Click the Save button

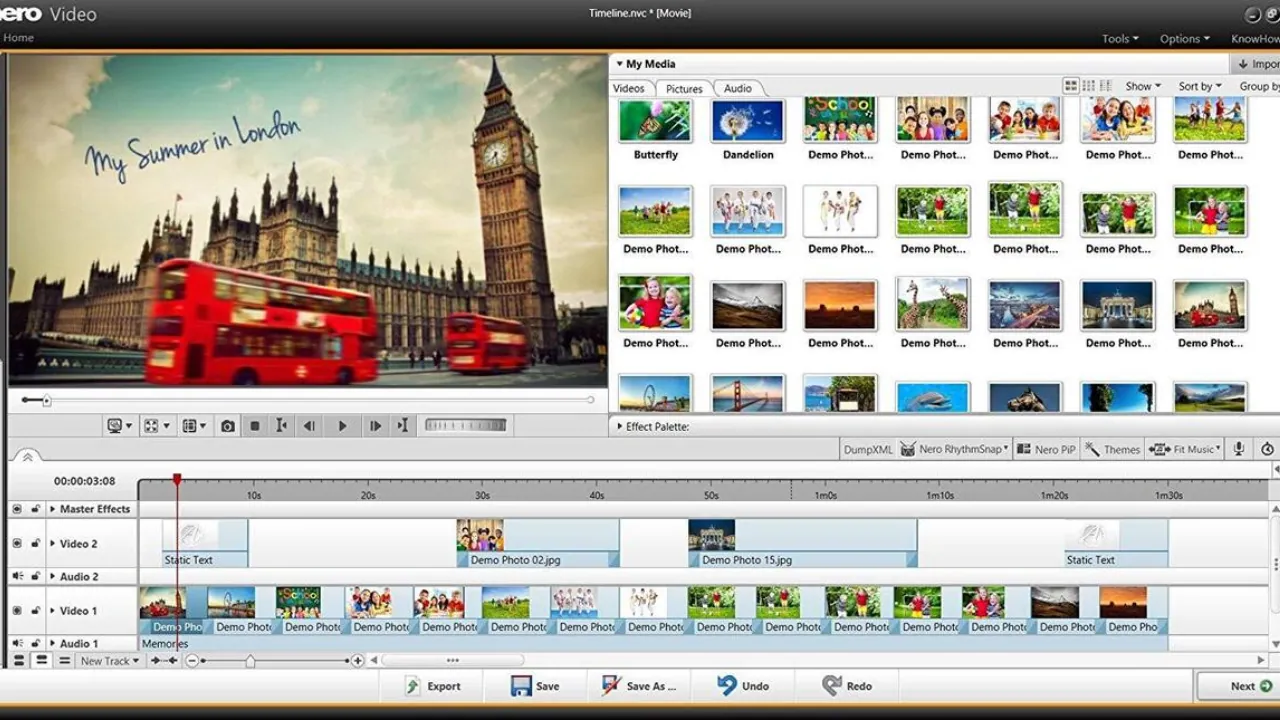(535, 686)
